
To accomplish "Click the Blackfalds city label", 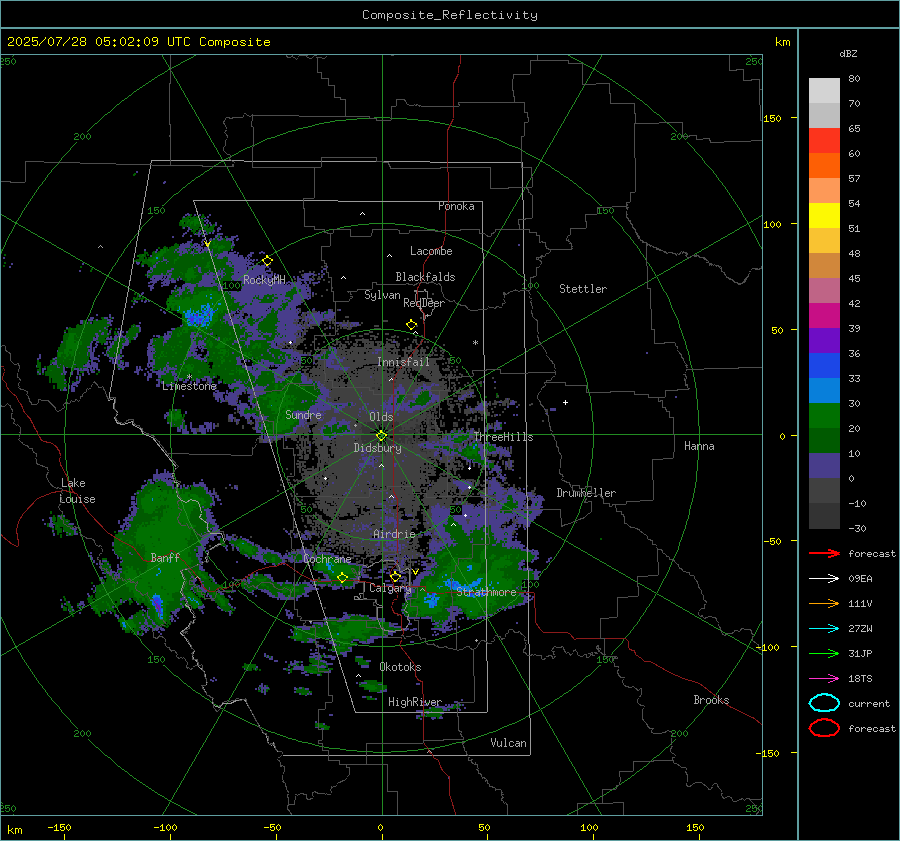I will coord(425,277).
